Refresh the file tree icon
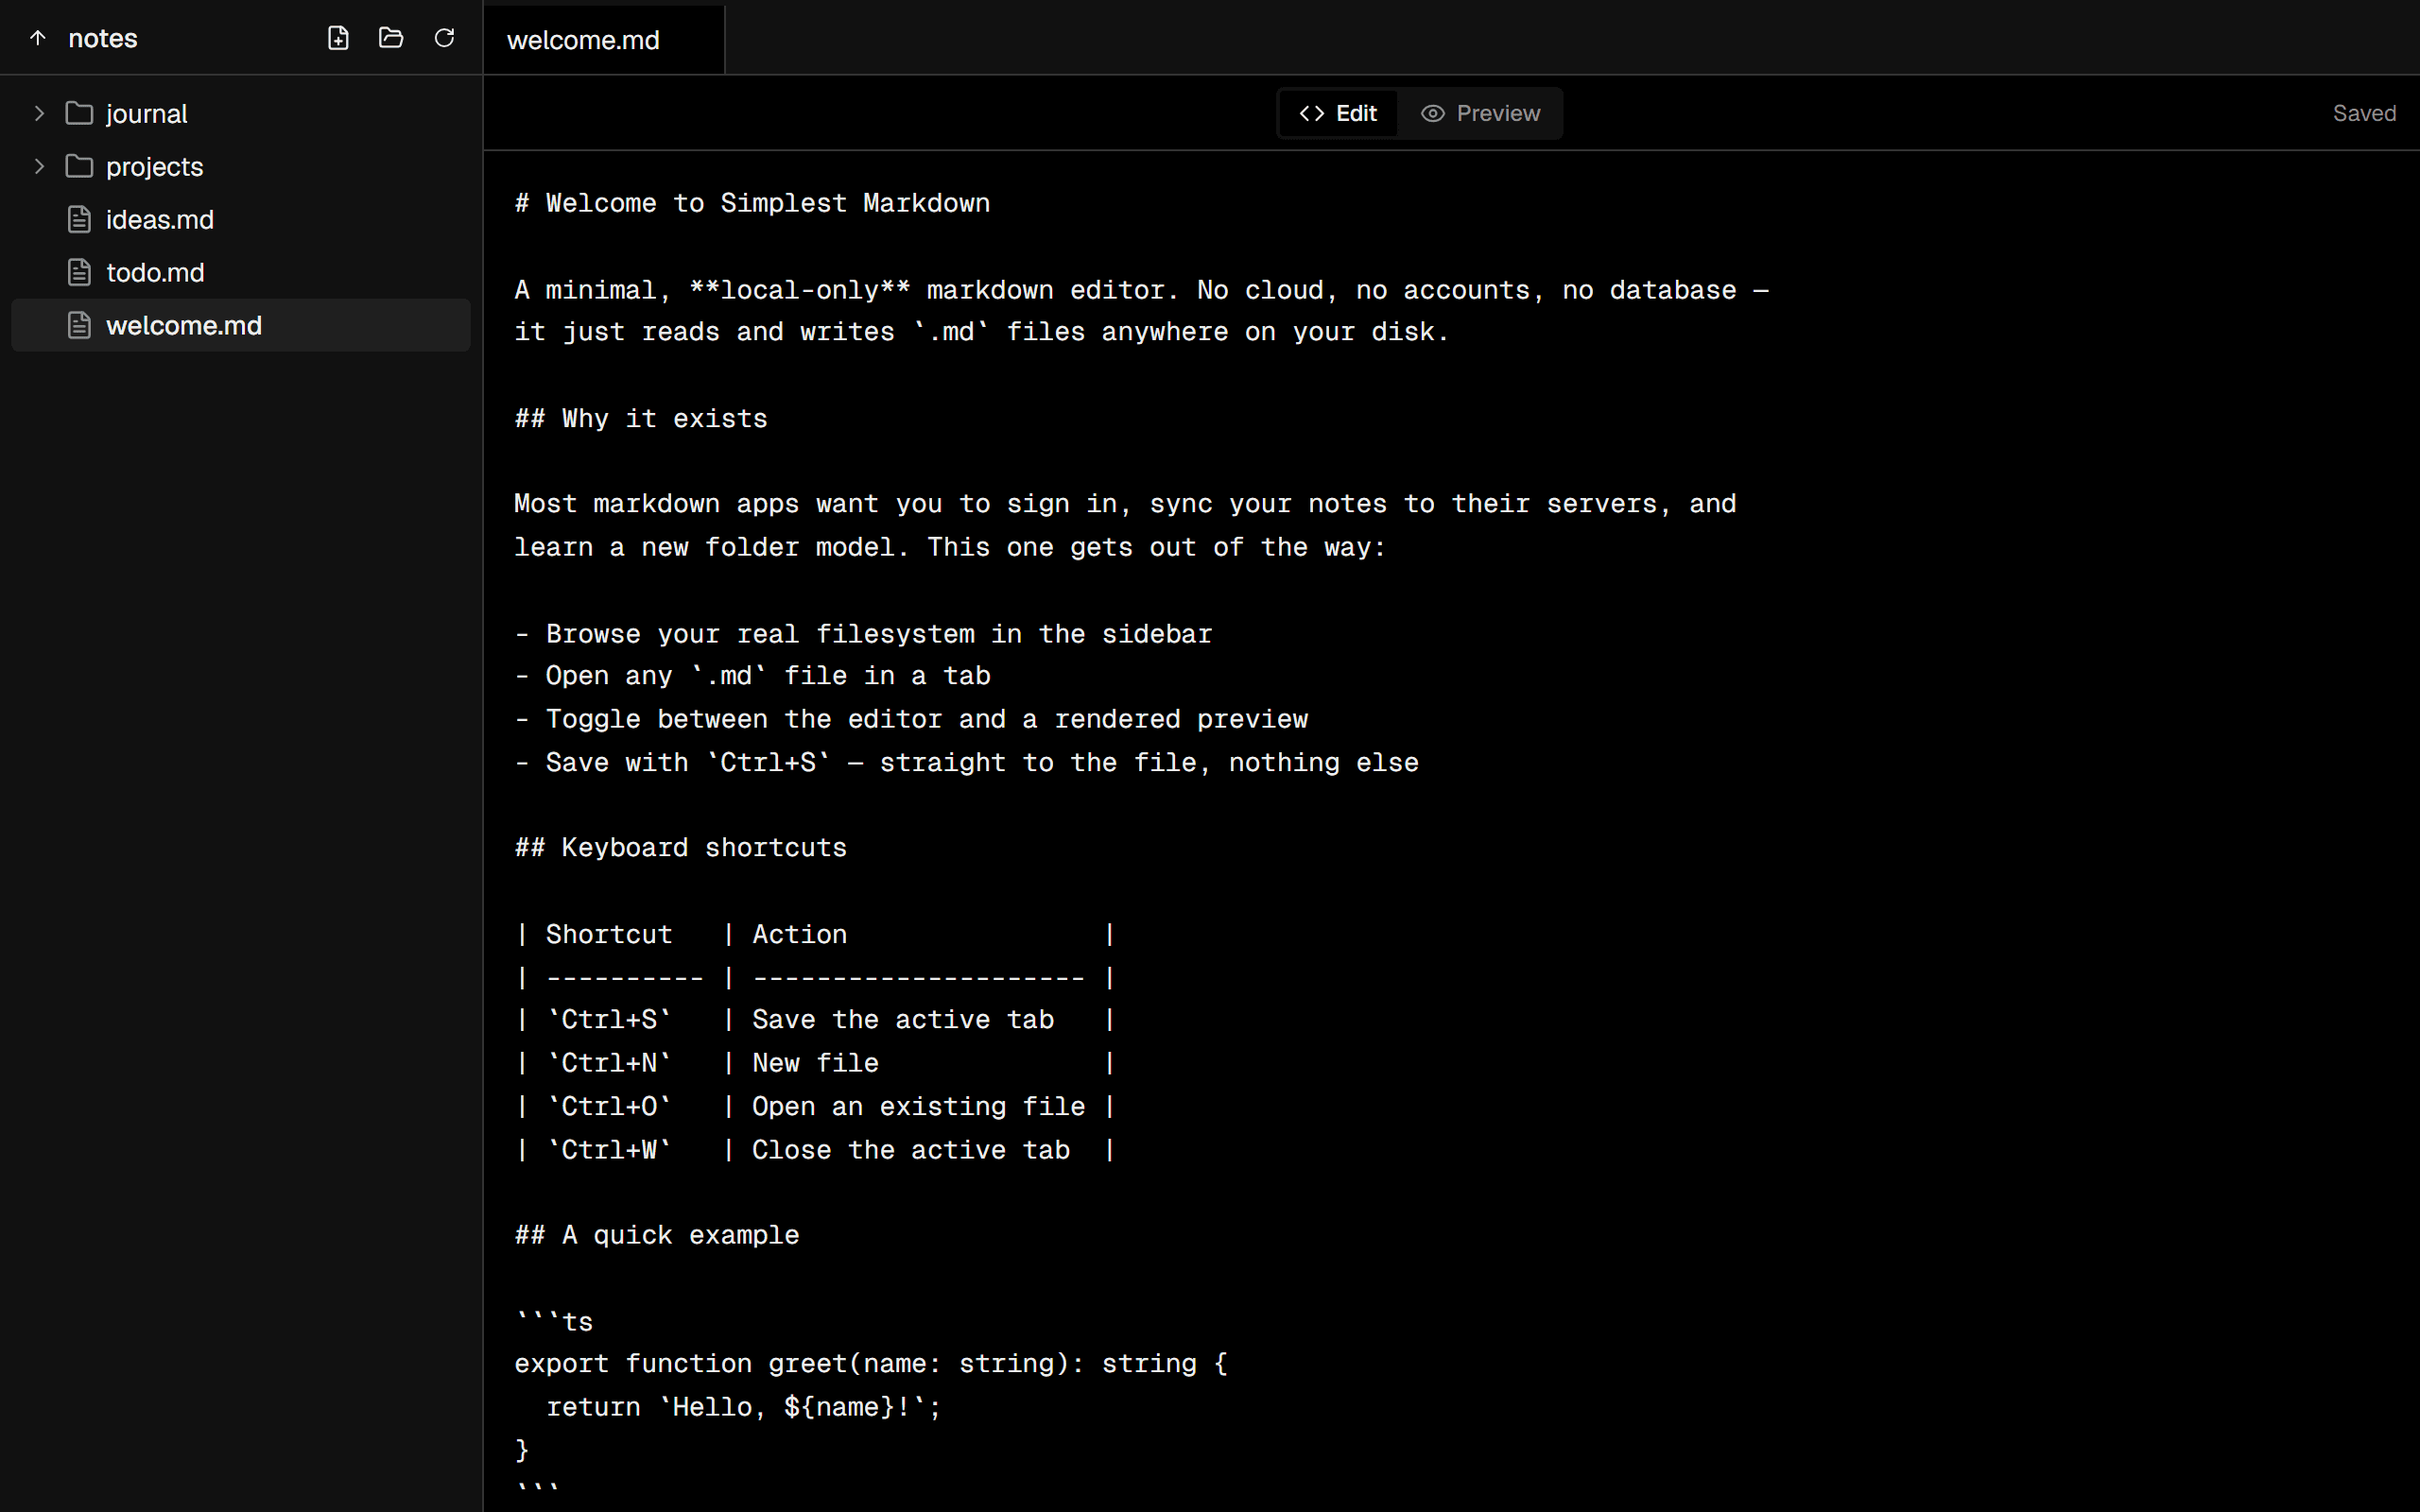This screenshot has width=2420, height=1512. click(444, 38)
